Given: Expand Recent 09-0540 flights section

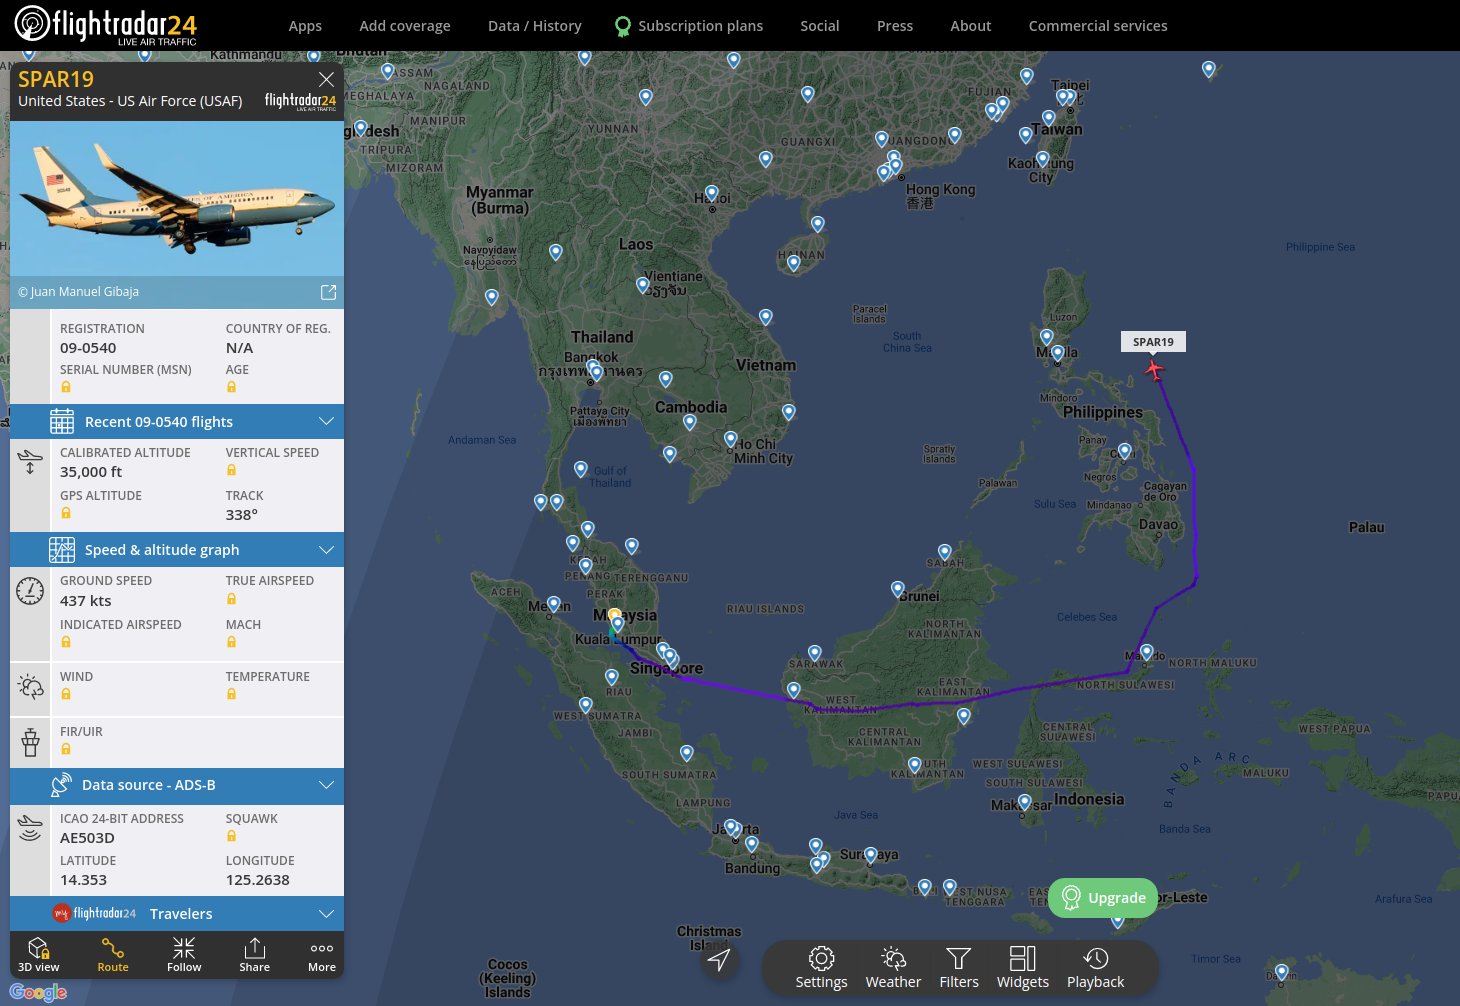Looking at the screenshot, I should 177,422.
